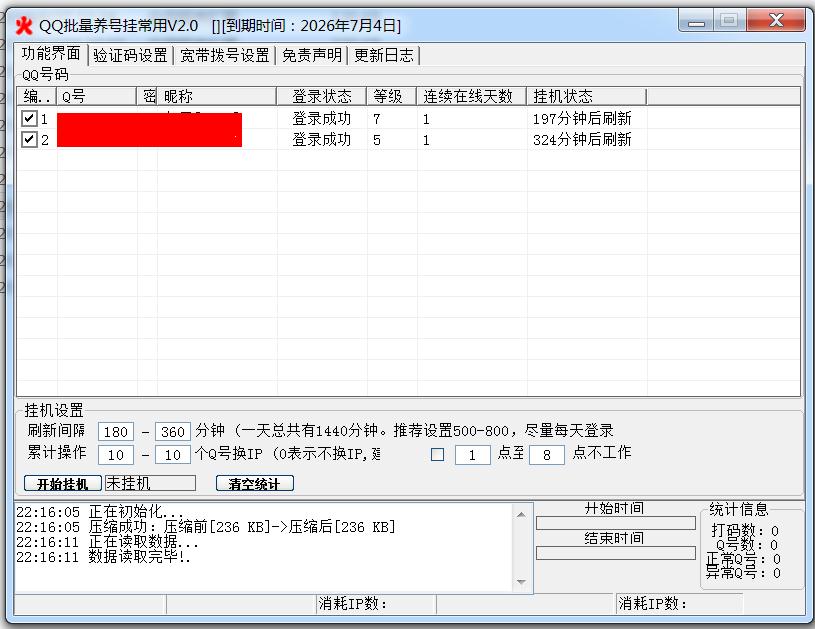Click the 编.. column header

(37, 96)
